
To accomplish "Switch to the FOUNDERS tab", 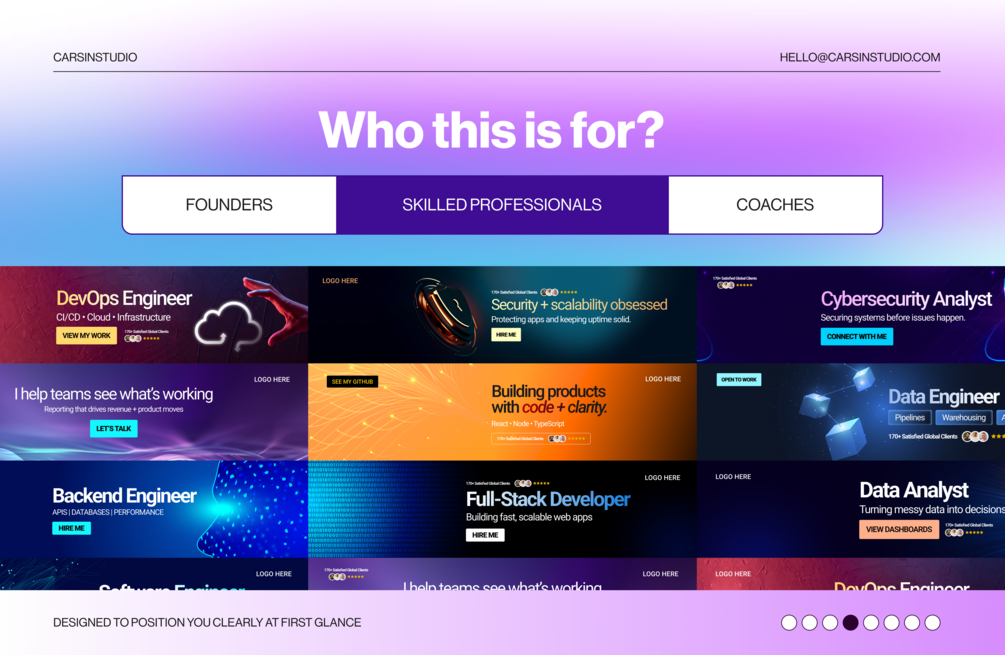I will tap(229, 204).
